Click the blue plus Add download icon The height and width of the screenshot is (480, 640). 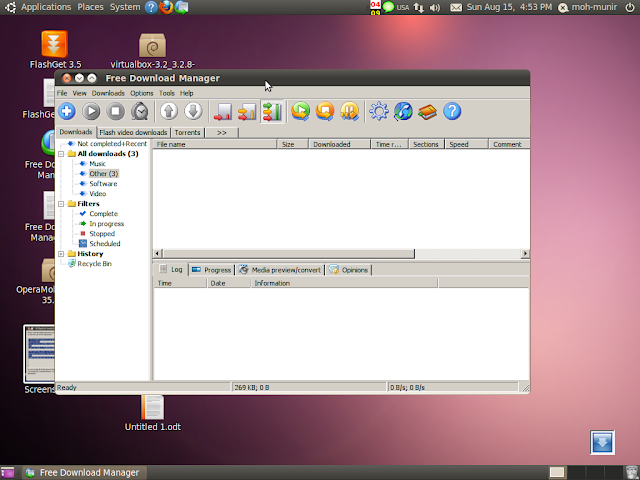click(67, 112)
